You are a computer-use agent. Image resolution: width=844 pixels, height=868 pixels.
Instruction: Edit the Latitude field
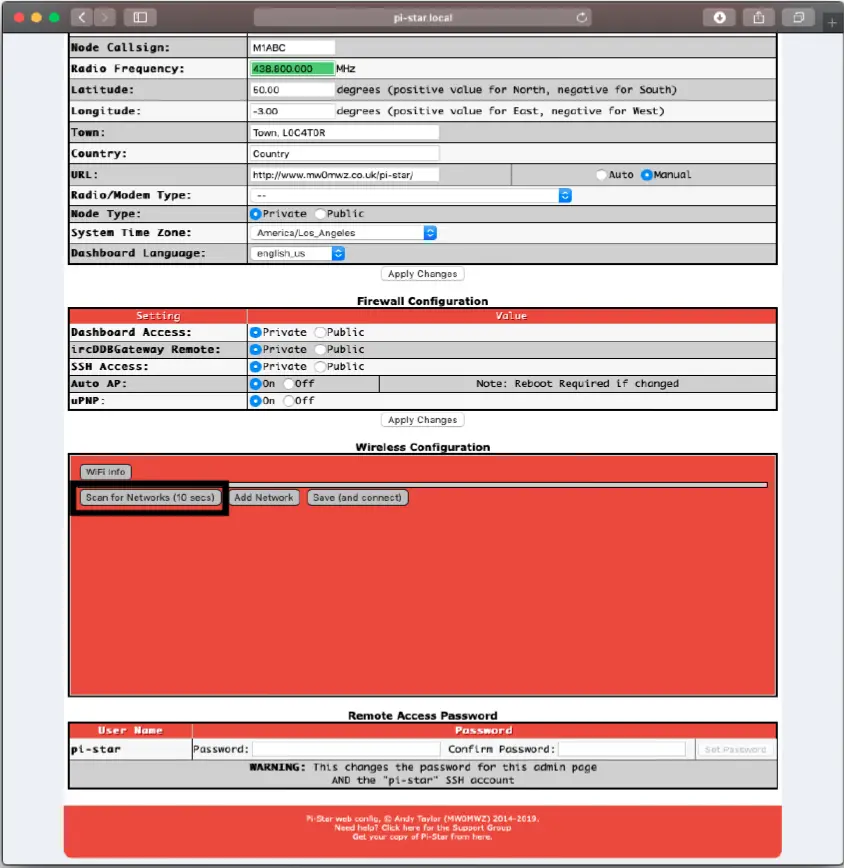click(292, 90)
